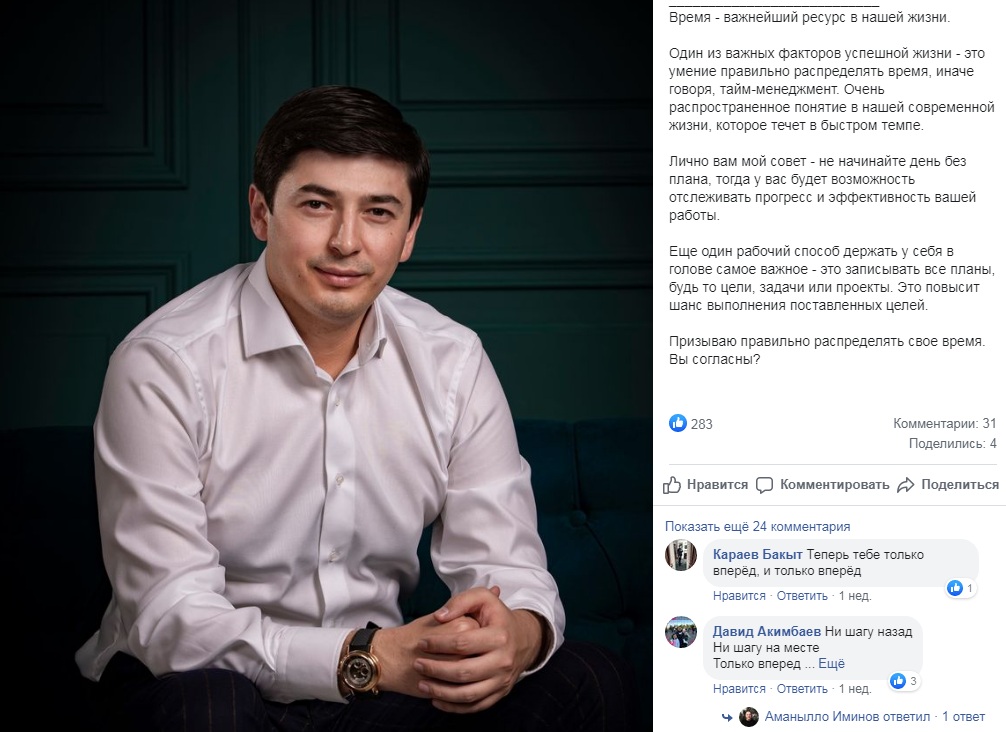Open the blue like reaction icon beside 283
Viewport: 1006px width, 732px height.
pos(678,423)
